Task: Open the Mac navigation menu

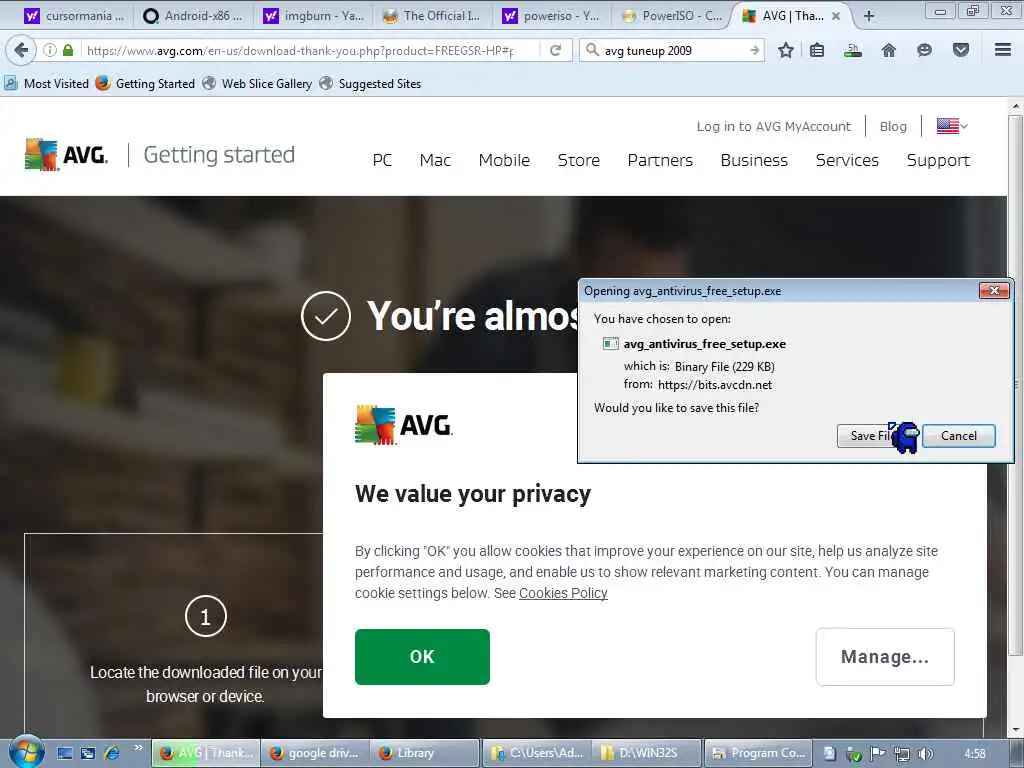Action: (x=435, y=160)
